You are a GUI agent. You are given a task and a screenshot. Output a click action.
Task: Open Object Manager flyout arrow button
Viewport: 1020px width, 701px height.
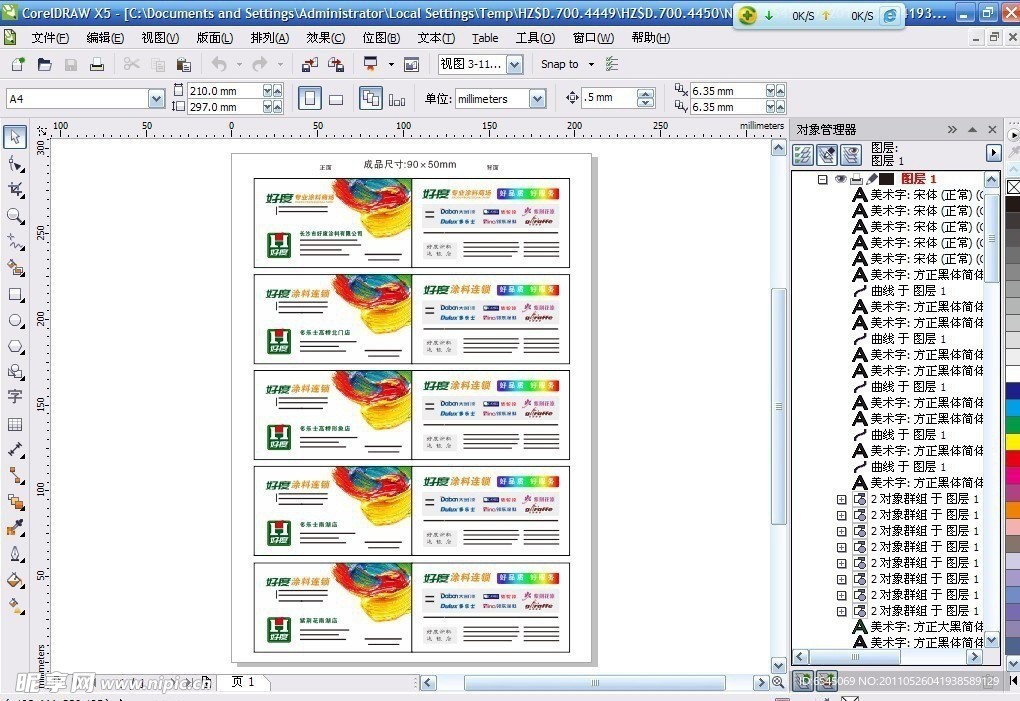click(x=993, y=153)
